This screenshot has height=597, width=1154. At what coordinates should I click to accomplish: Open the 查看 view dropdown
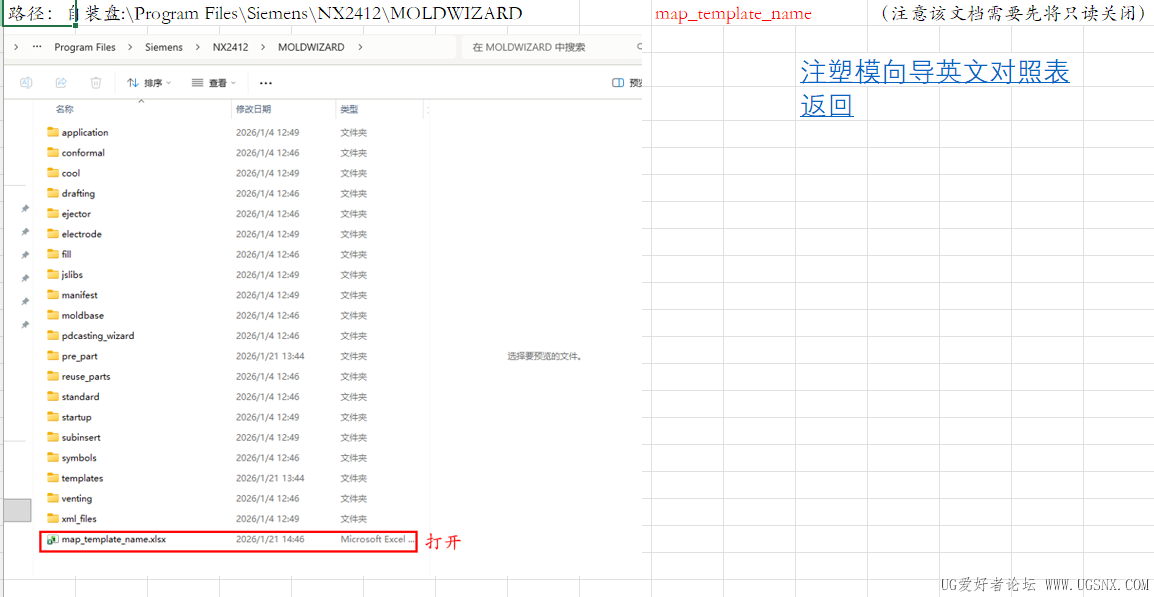[x=214, y=83]
